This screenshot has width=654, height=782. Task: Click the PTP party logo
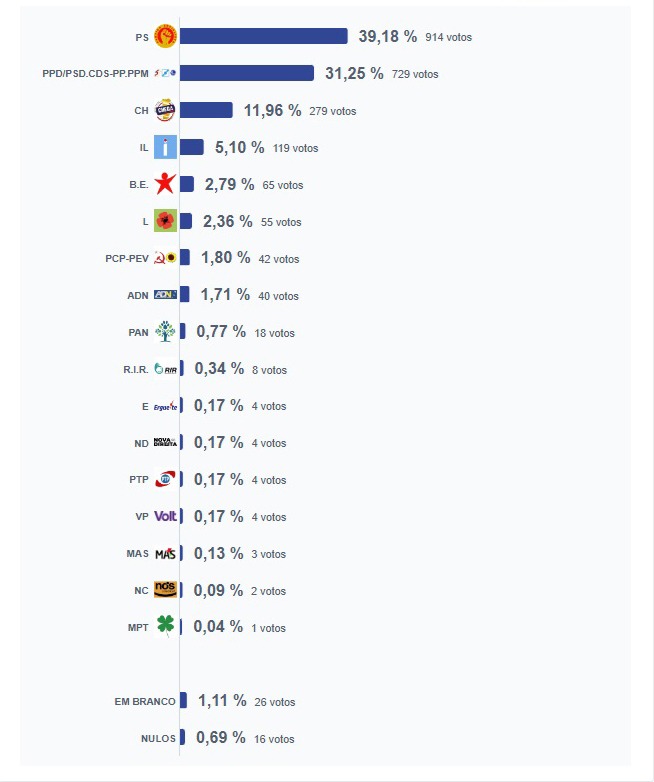(165, 479)
